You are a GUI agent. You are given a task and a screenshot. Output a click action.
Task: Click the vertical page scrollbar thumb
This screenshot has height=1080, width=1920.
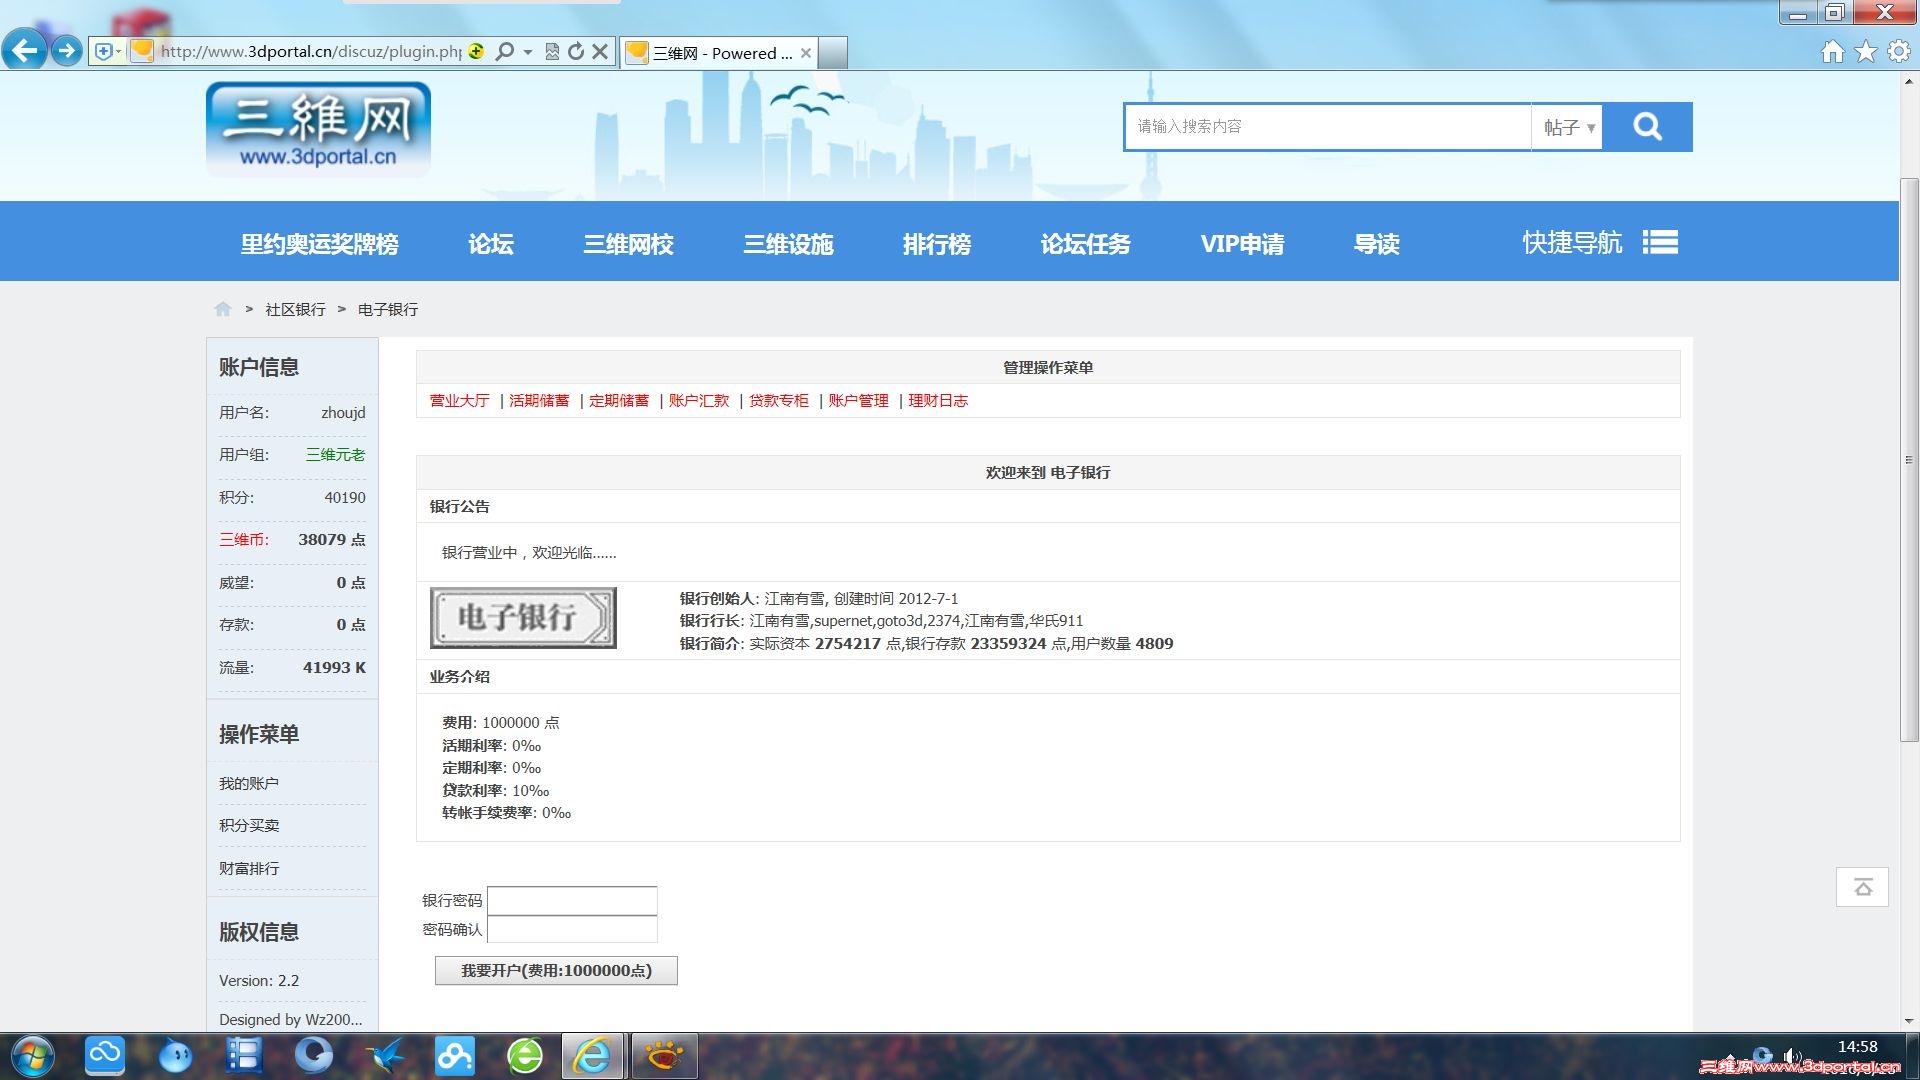1909,460
